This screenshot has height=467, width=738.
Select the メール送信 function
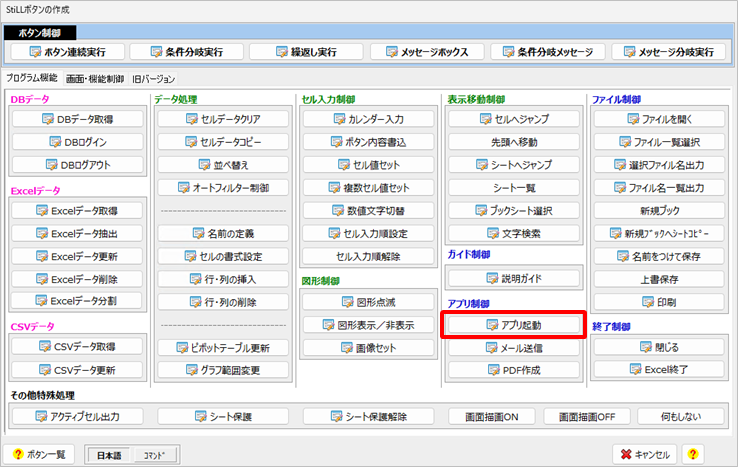pyautogui.click(x=511, y=348)
